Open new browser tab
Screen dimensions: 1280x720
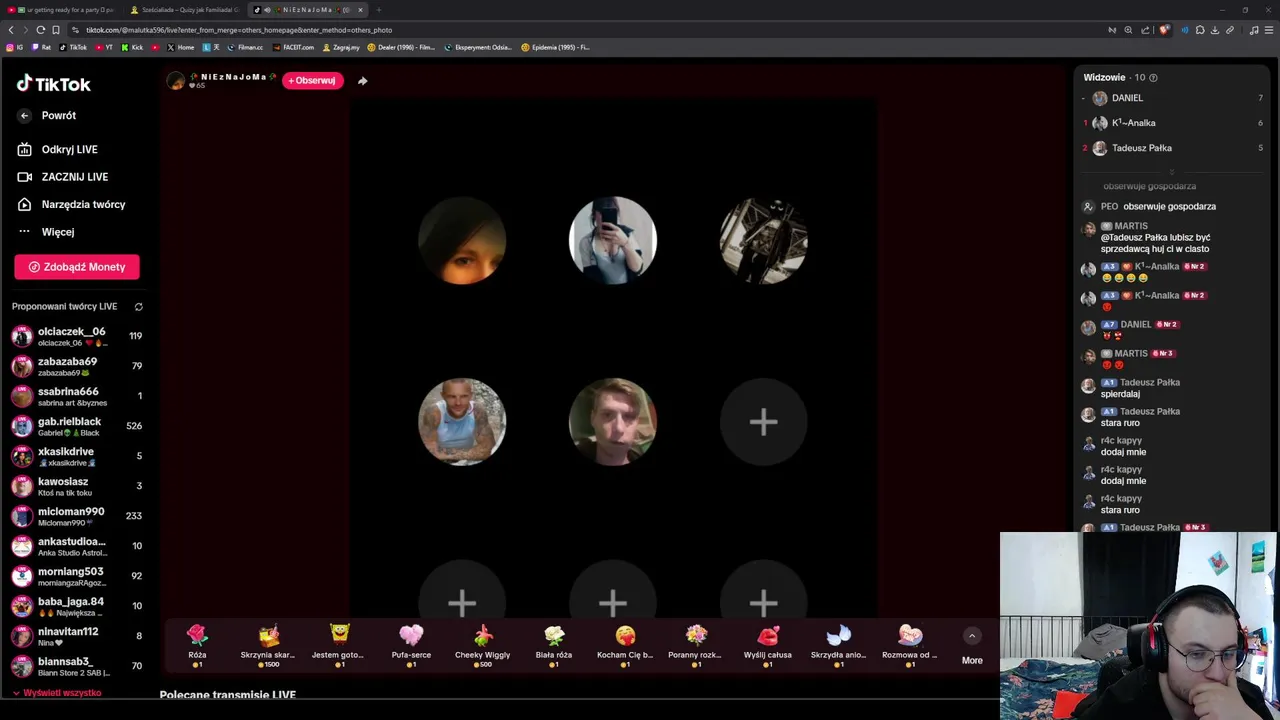(379, 10)
